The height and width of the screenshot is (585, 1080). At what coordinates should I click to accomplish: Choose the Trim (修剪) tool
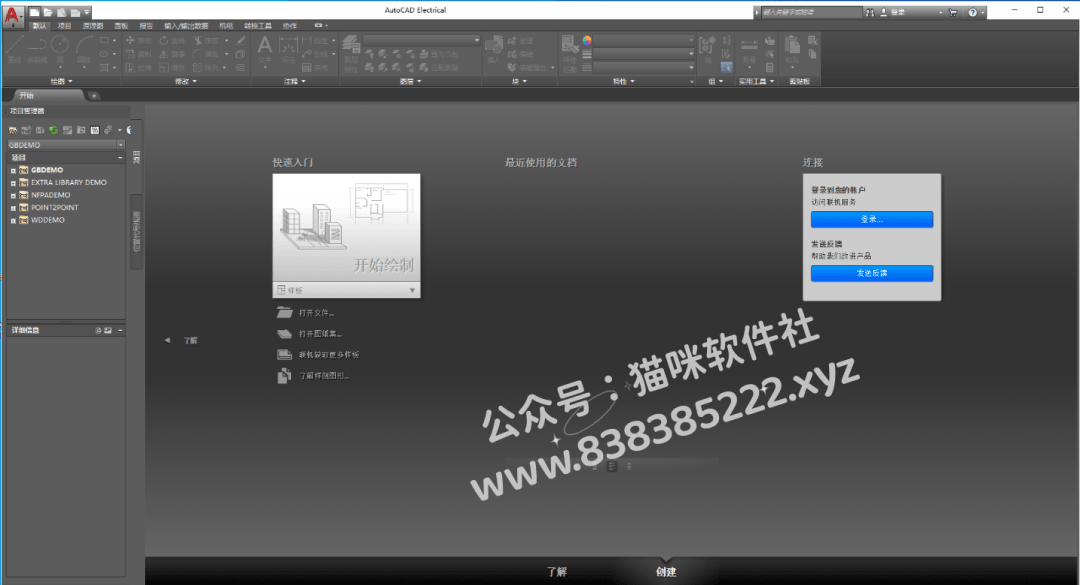[x=207, y=41]
